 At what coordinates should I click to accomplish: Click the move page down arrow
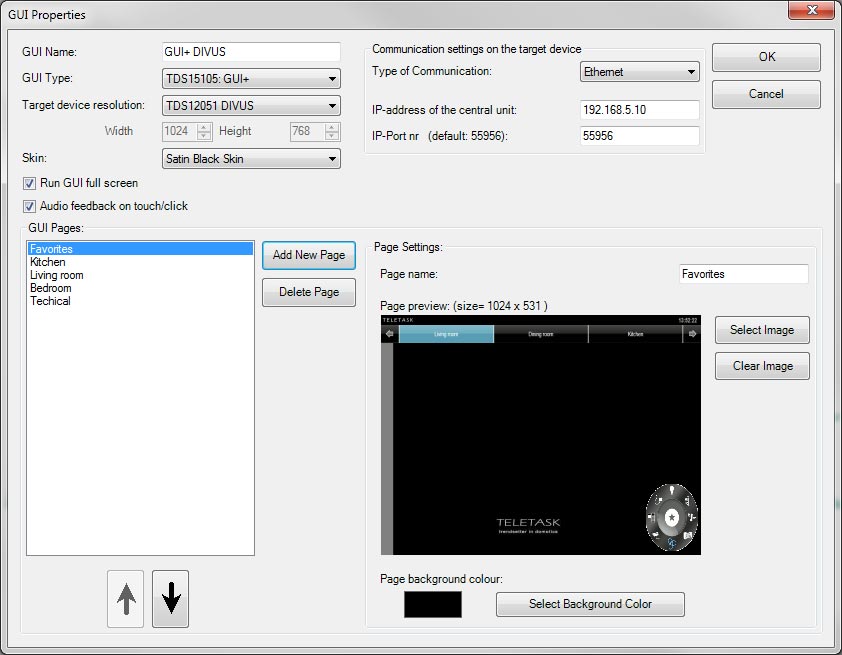tap(170, 598)
